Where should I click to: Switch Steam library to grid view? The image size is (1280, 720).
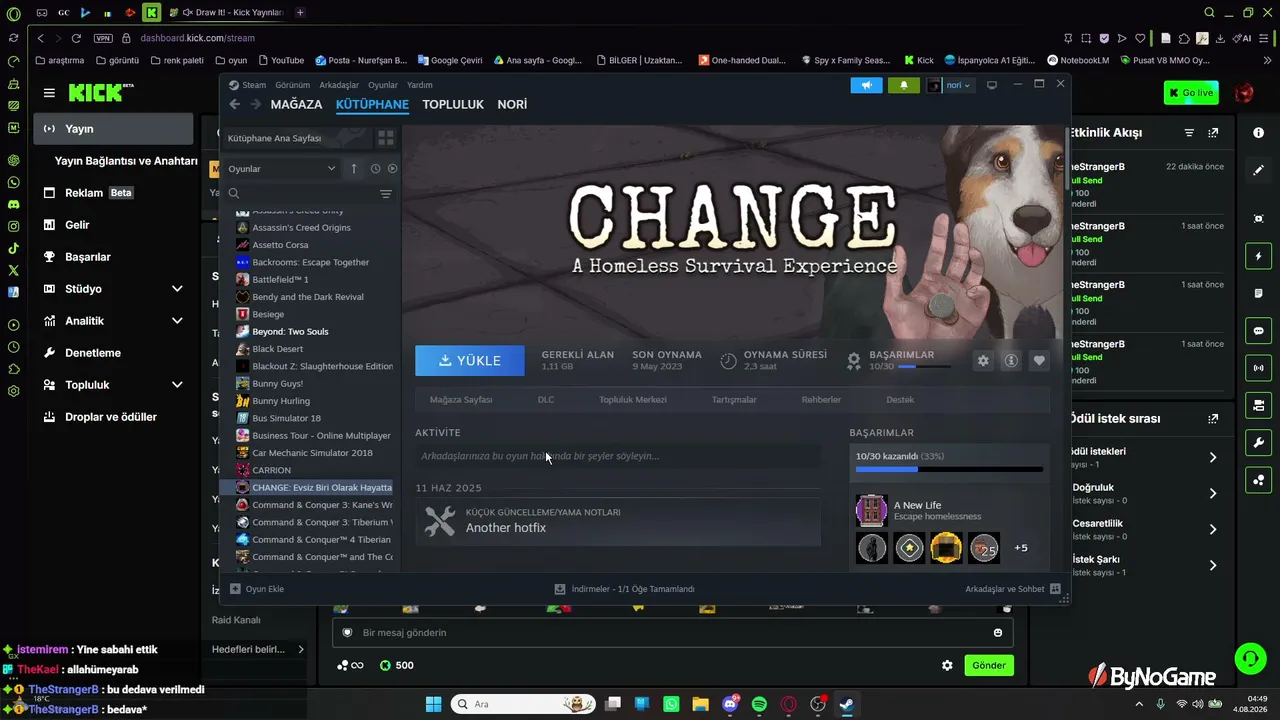386,138
